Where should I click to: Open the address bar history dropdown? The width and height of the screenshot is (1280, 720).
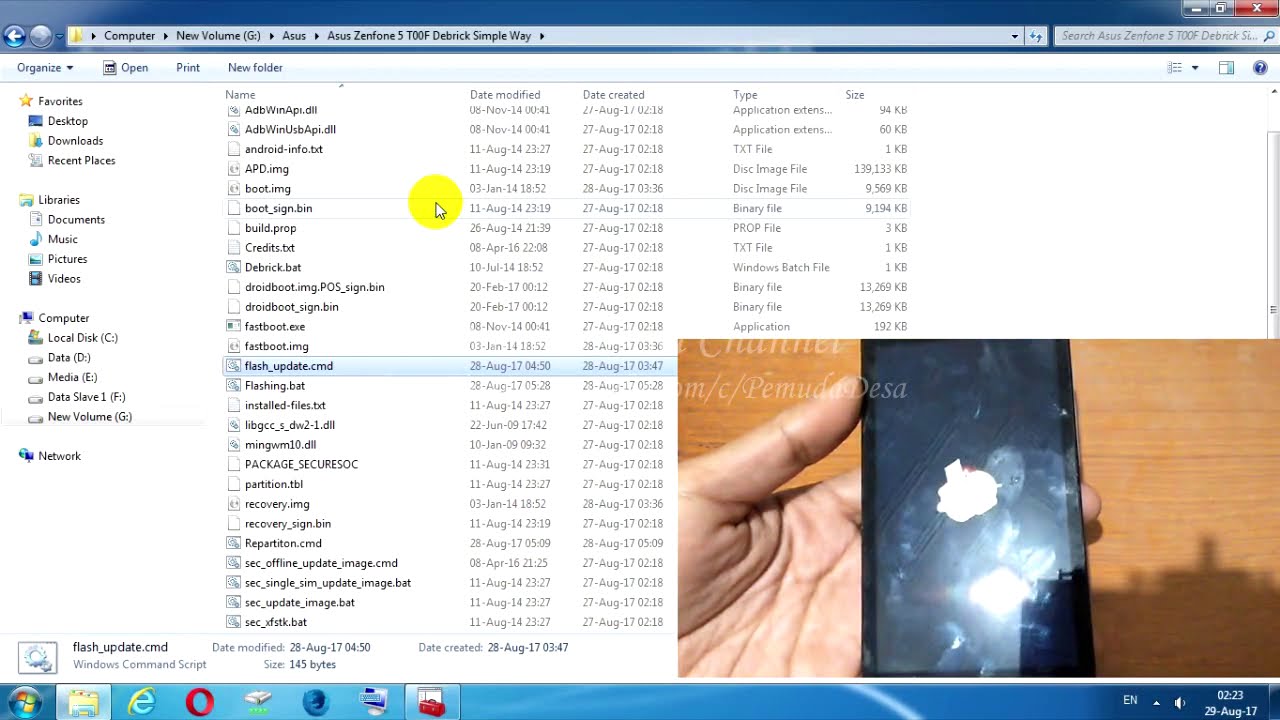point(1014,36)
